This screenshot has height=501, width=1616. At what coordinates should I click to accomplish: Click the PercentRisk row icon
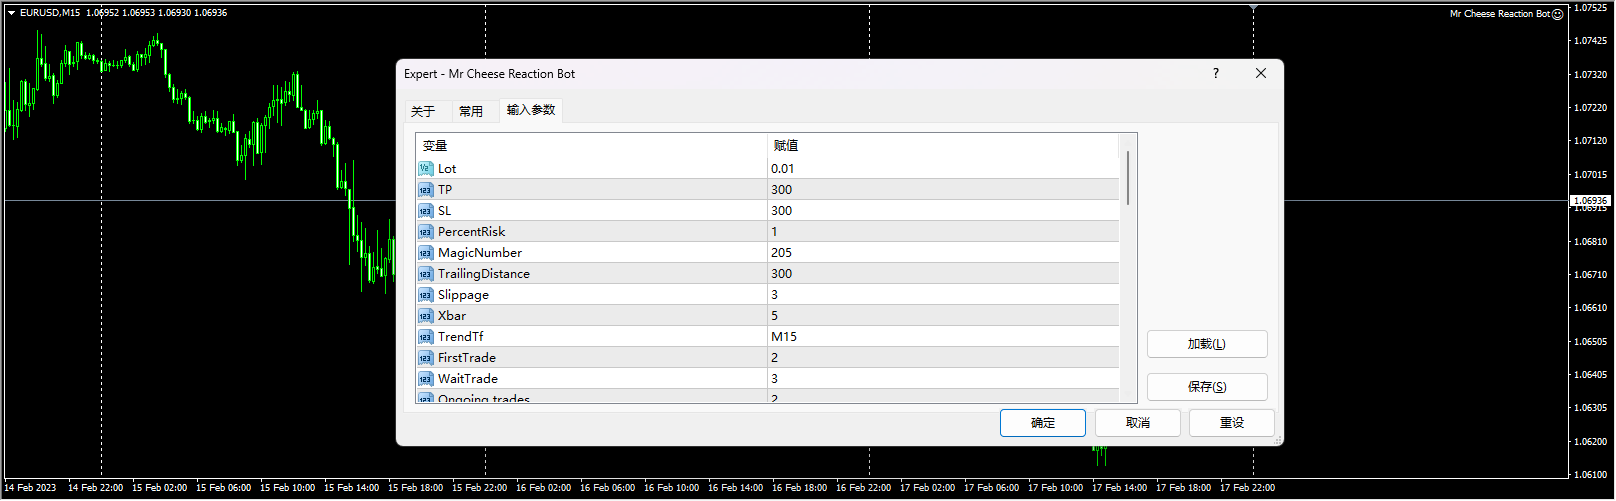tap(425, 232)
